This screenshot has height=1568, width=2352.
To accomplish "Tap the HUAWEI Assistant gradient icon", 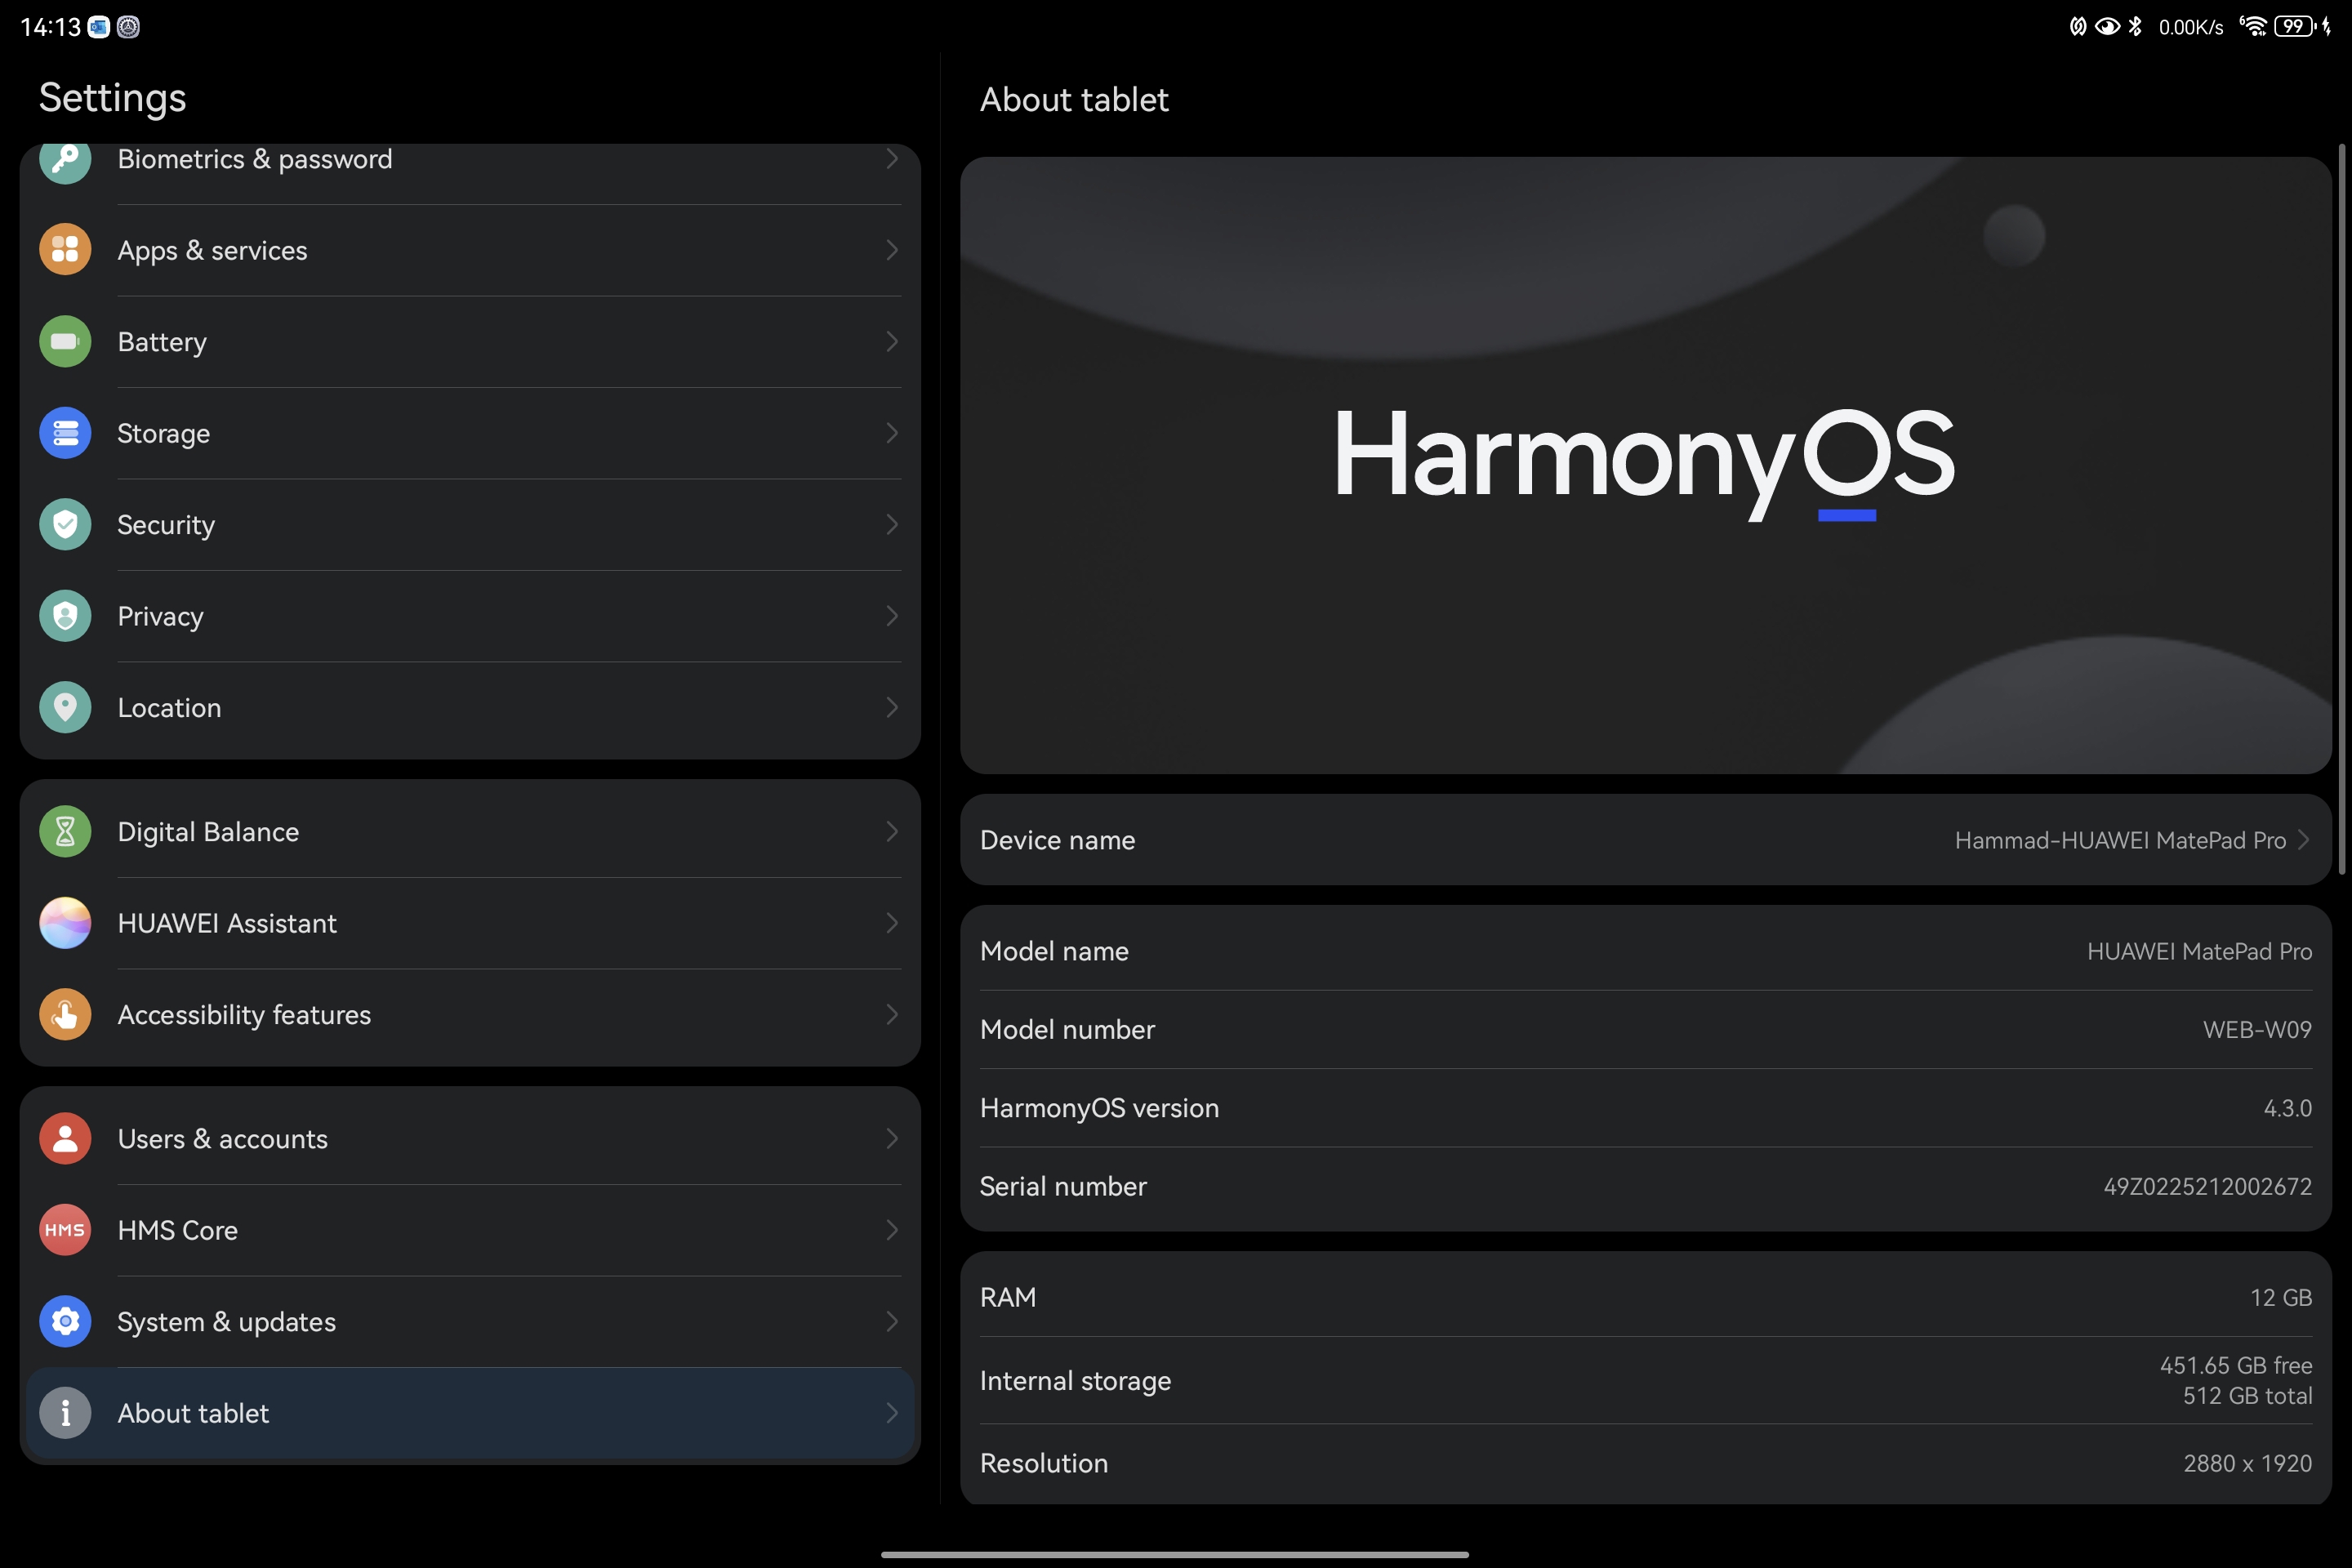I will 65,923.
